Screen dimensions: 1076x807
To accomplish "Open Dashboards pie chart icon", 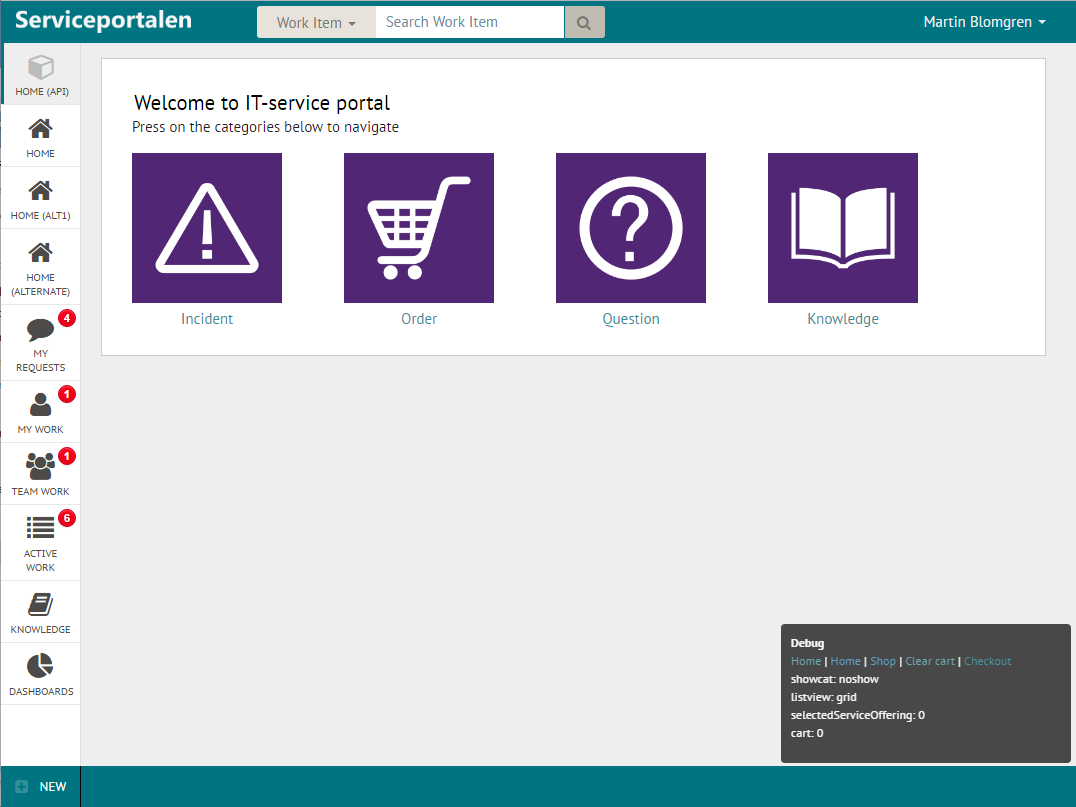I will [x=40, y=666].
